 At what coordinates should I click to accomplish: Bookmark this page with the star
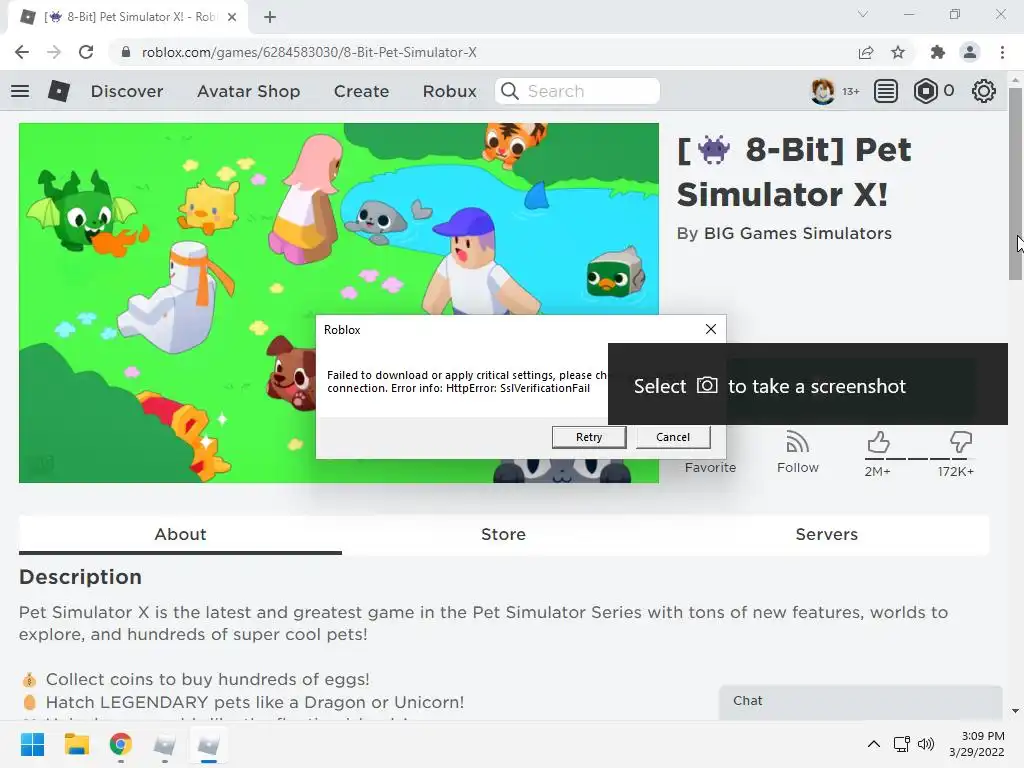coord(898,52)
